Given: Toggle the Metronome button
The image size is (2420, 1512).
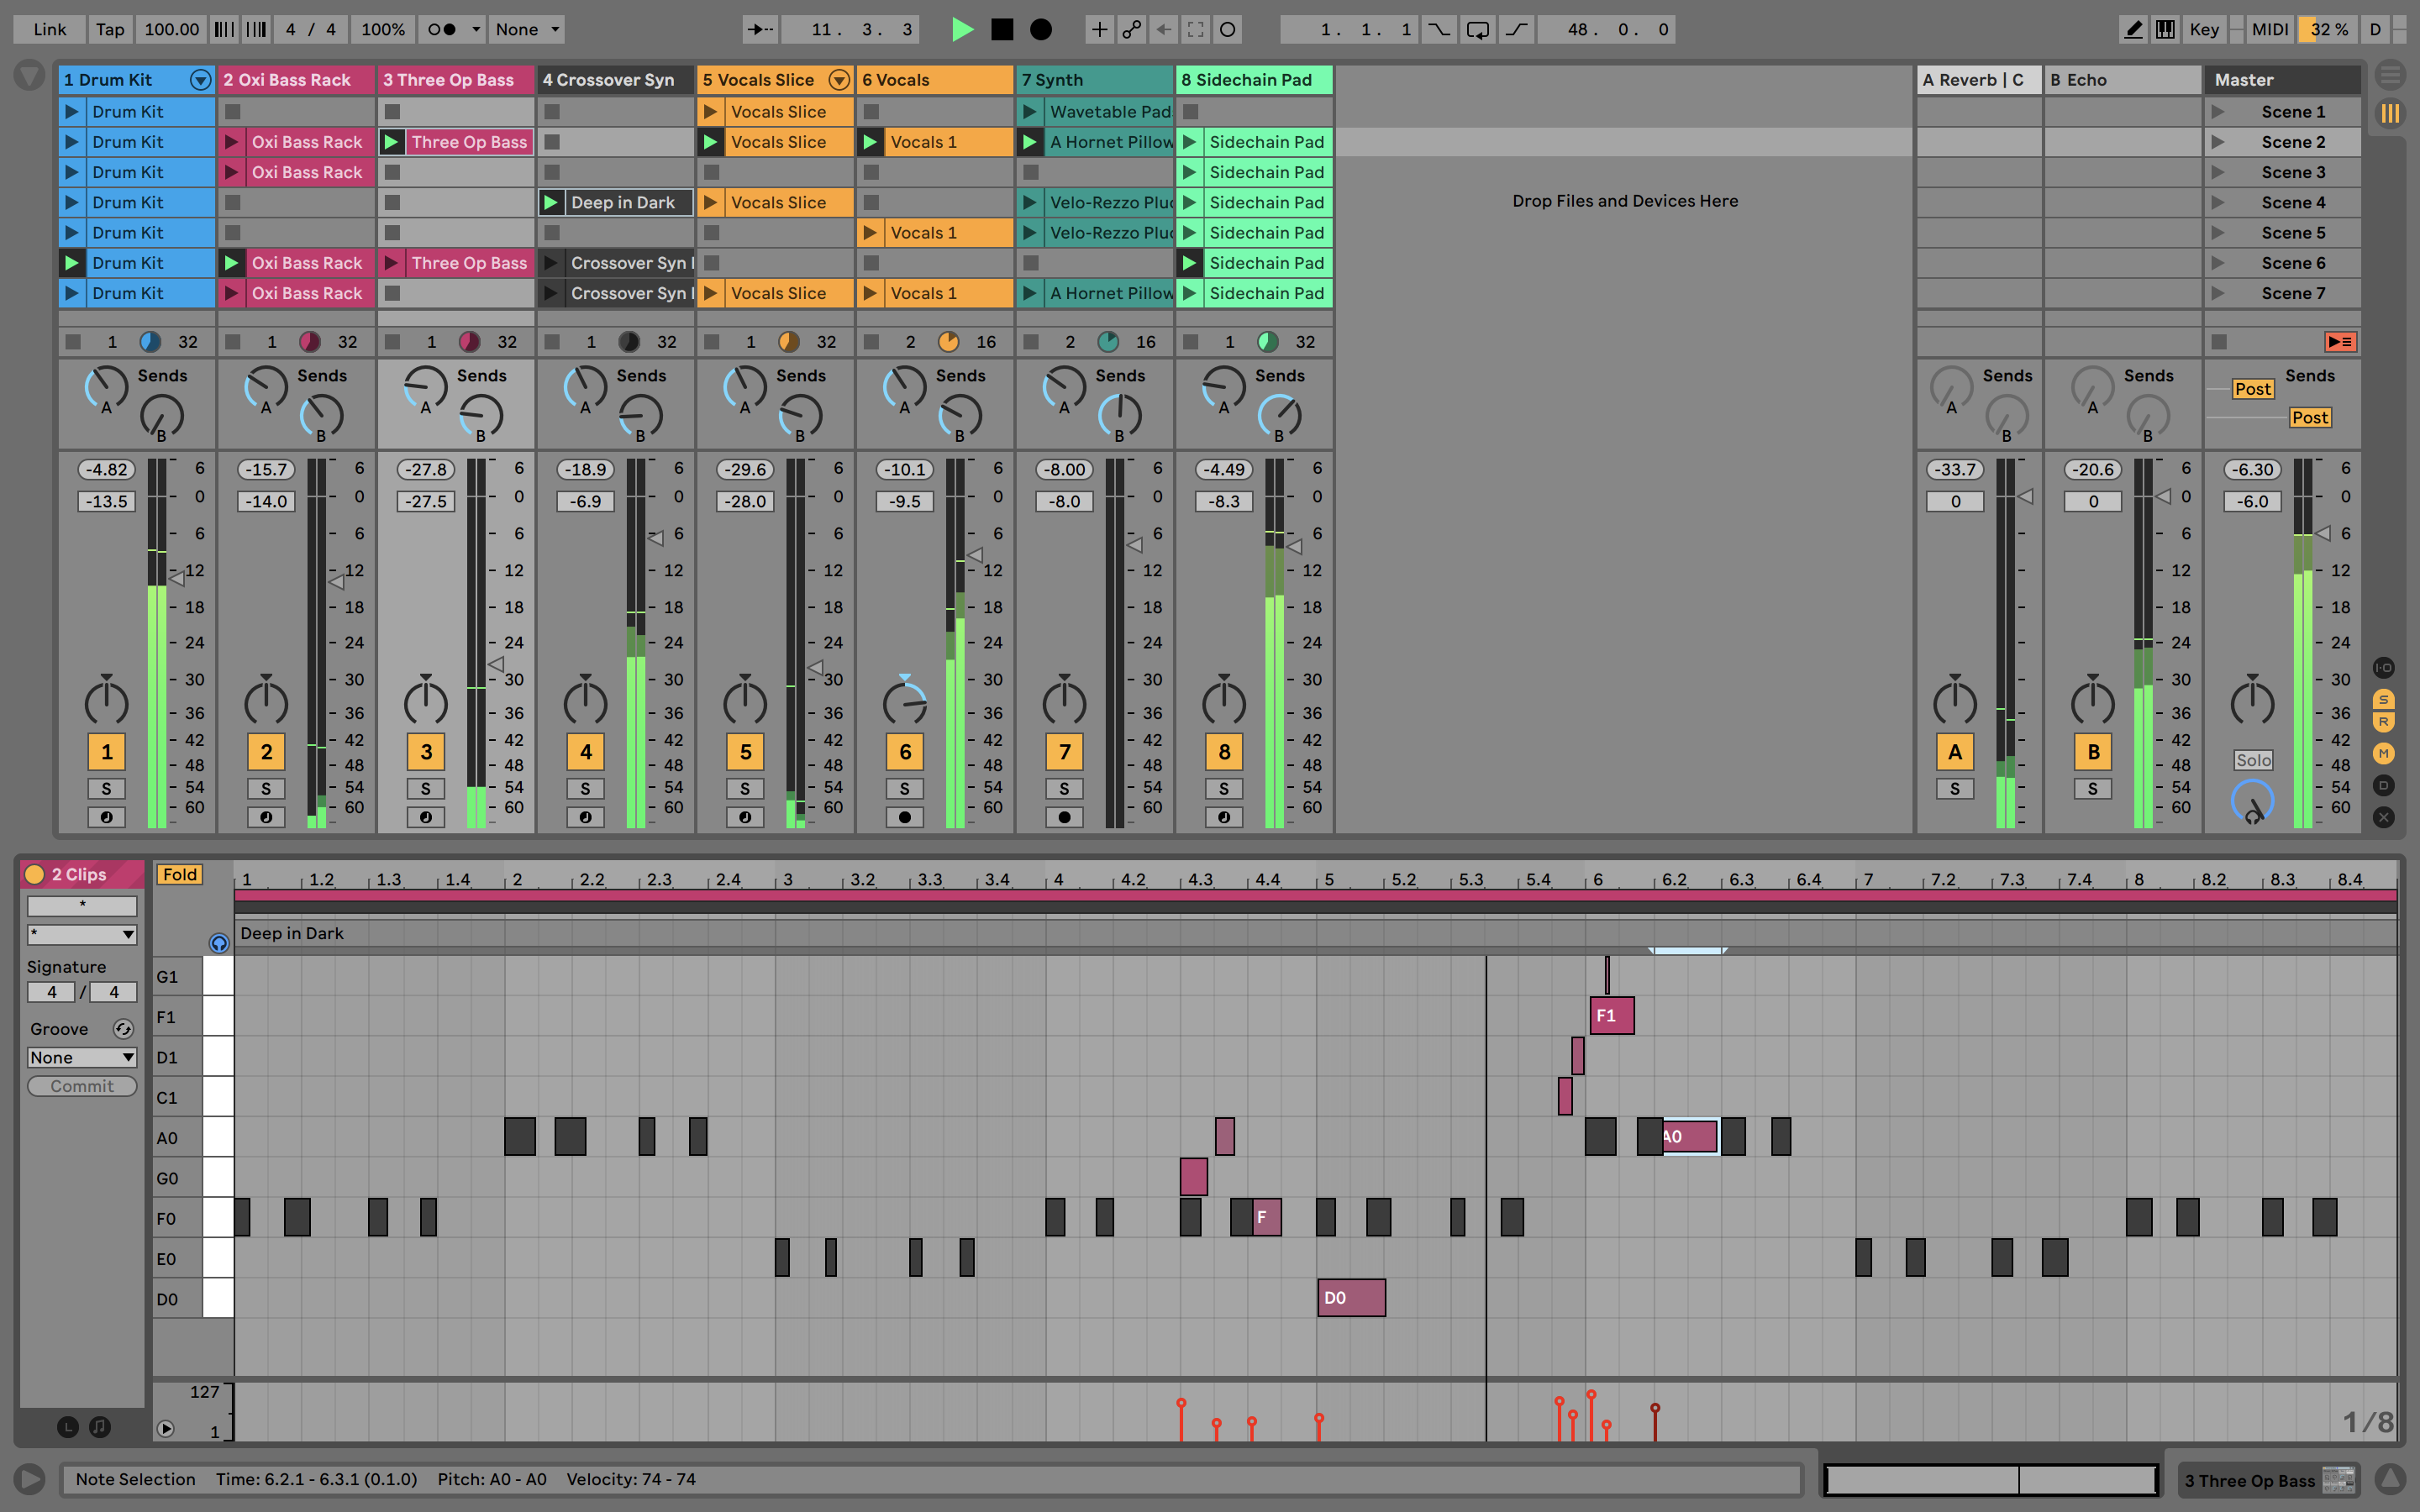Looking at the screenshot, I should [x=442, y=29].
